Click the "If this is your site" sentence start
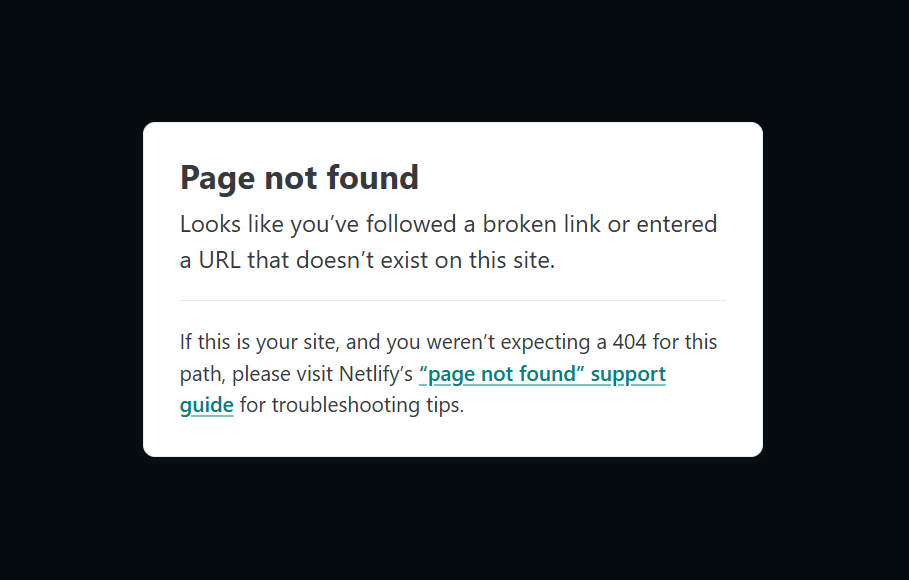The image size is (909, 580). 259,342
